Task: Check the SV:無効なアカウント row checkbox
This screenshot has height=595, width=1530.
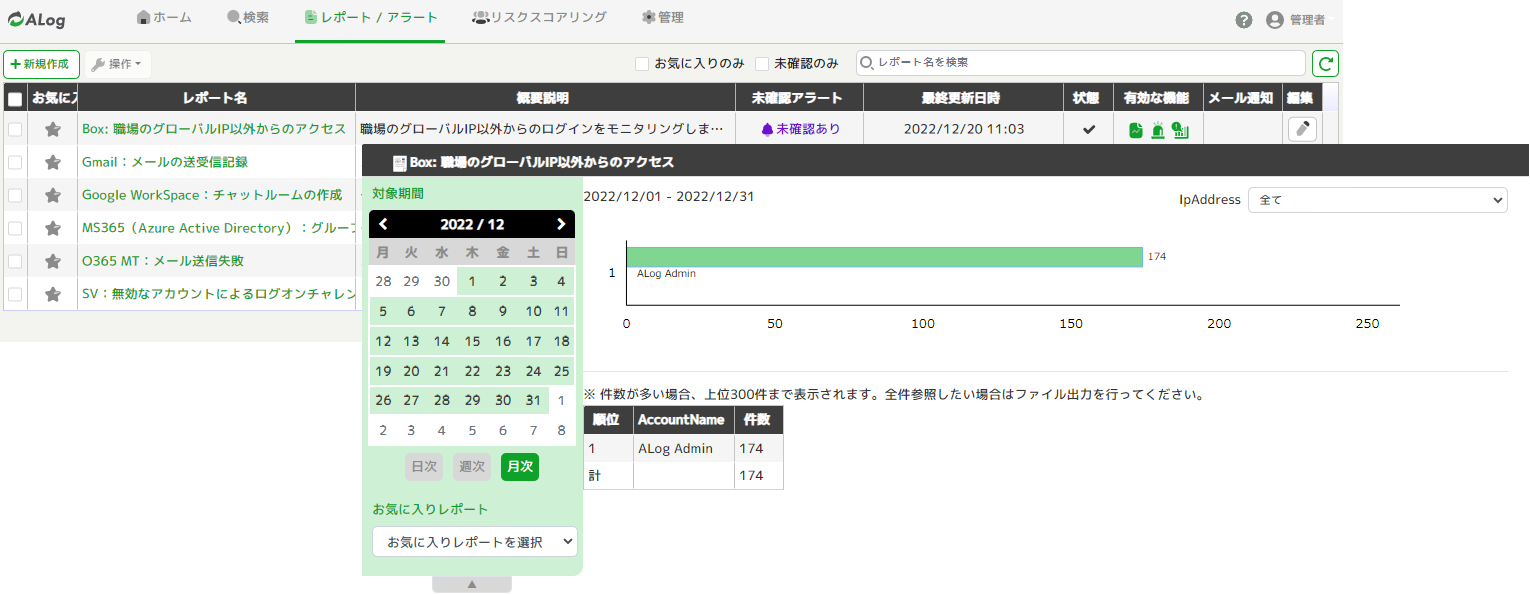Action: [15, 294]
